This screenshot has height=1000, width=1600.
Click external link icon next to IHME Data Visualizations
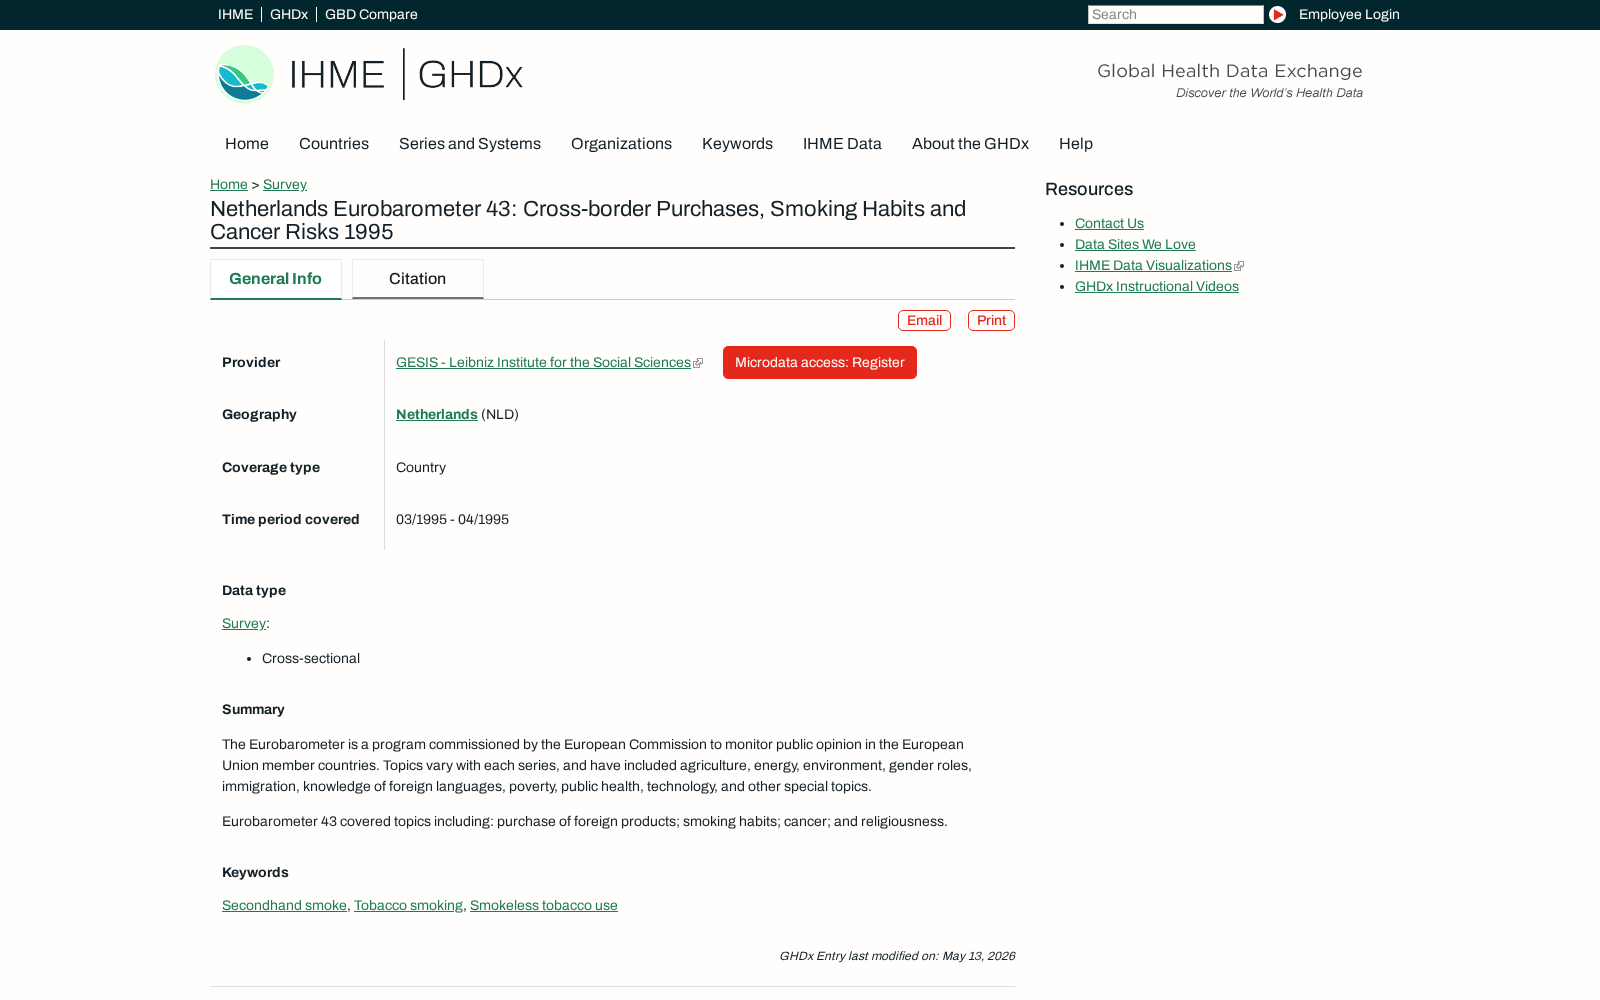1239,266
